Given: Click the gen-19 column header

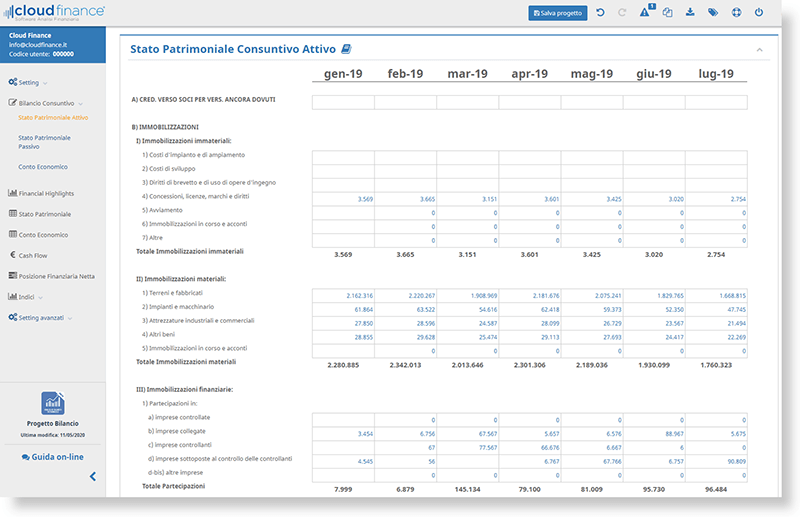Looking at the screenshot, I should 343,74.
